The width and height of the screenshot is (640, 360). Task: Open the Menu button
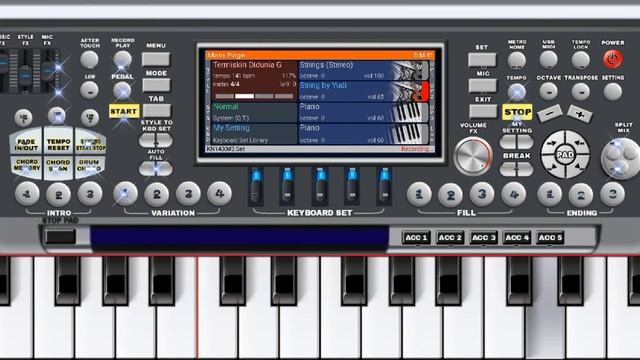156,59
